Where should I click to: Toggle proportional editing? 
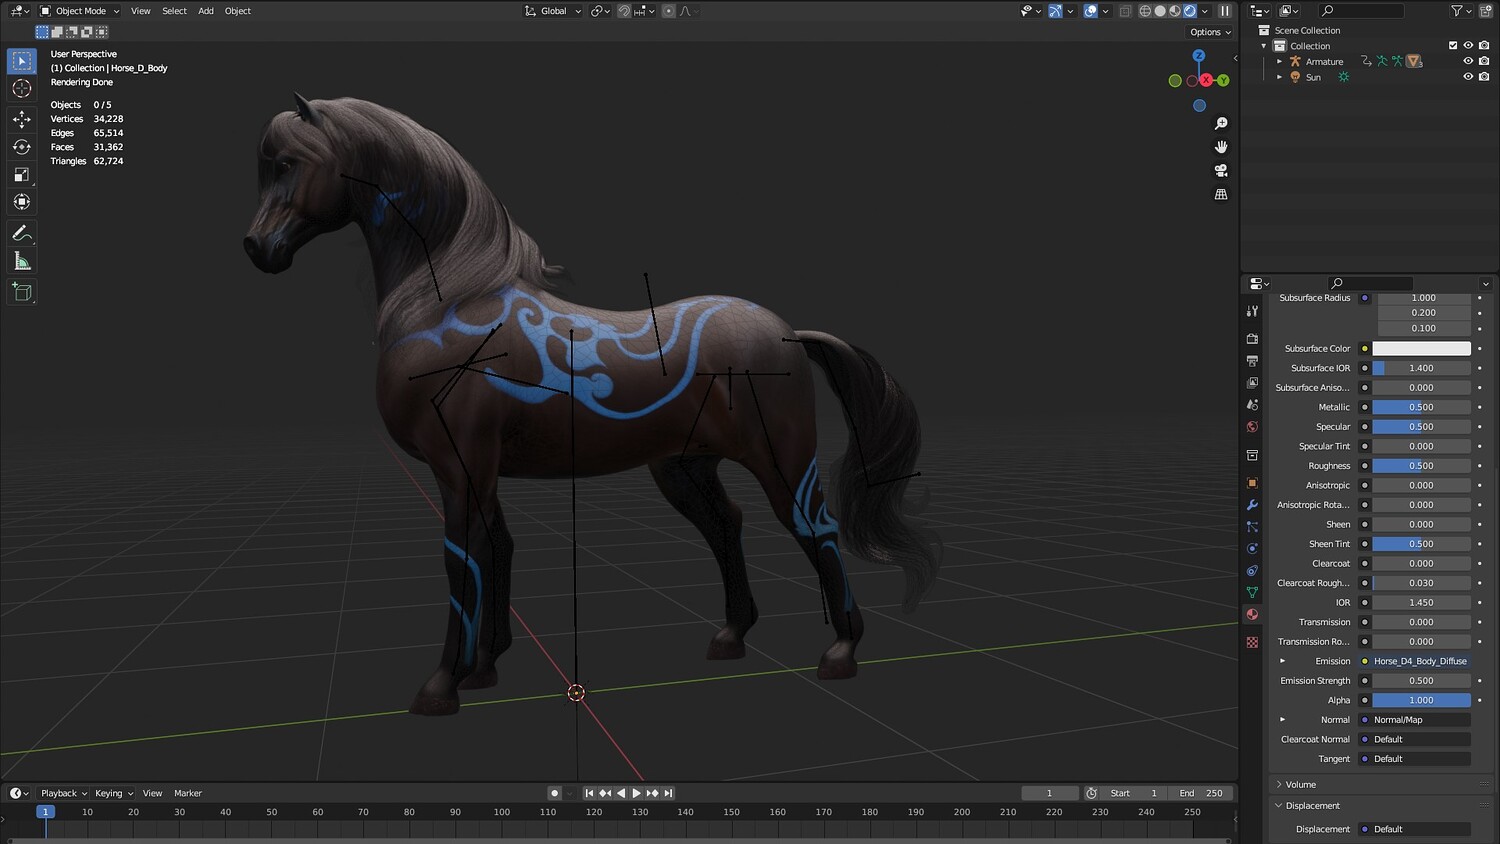669,11
